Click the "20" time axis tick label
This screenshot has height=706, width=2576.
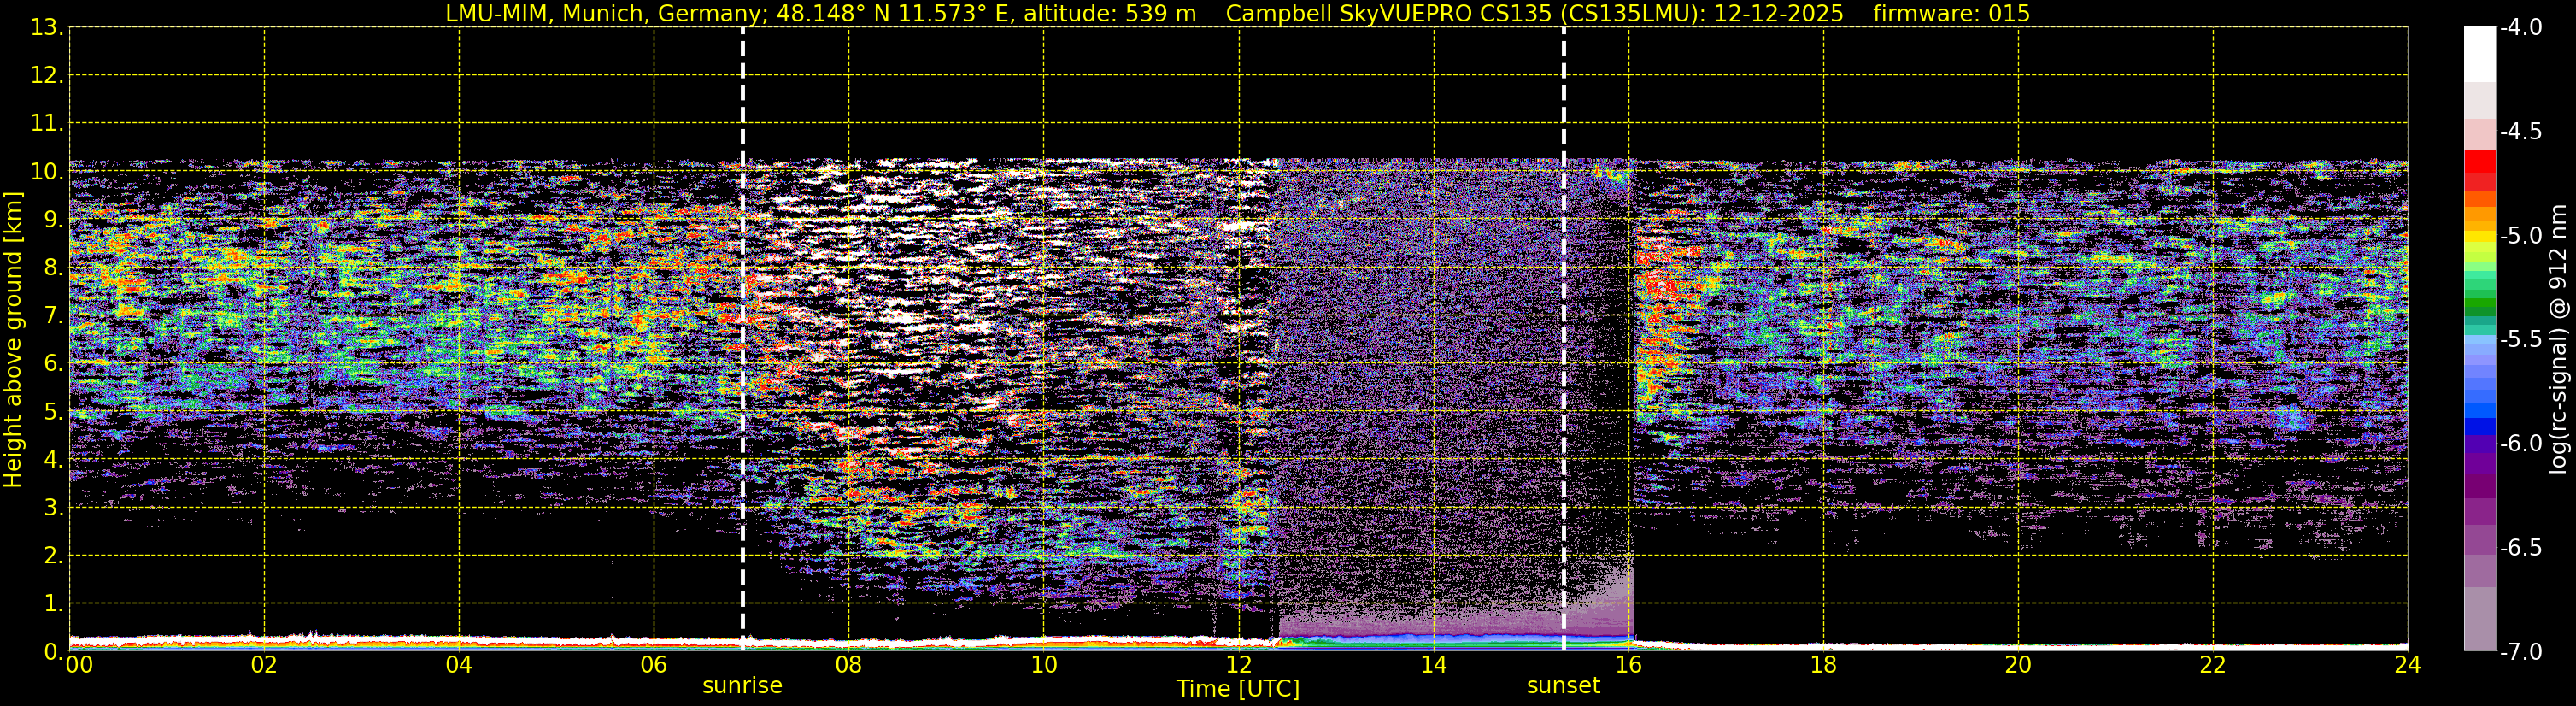pos(2018,665)
